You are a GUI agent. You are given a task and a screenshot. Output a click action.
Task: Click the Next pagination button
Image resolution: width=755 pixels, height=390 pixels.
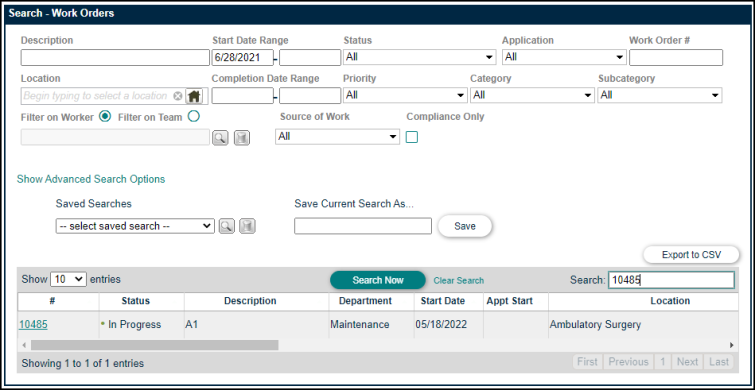pos(687,362)
